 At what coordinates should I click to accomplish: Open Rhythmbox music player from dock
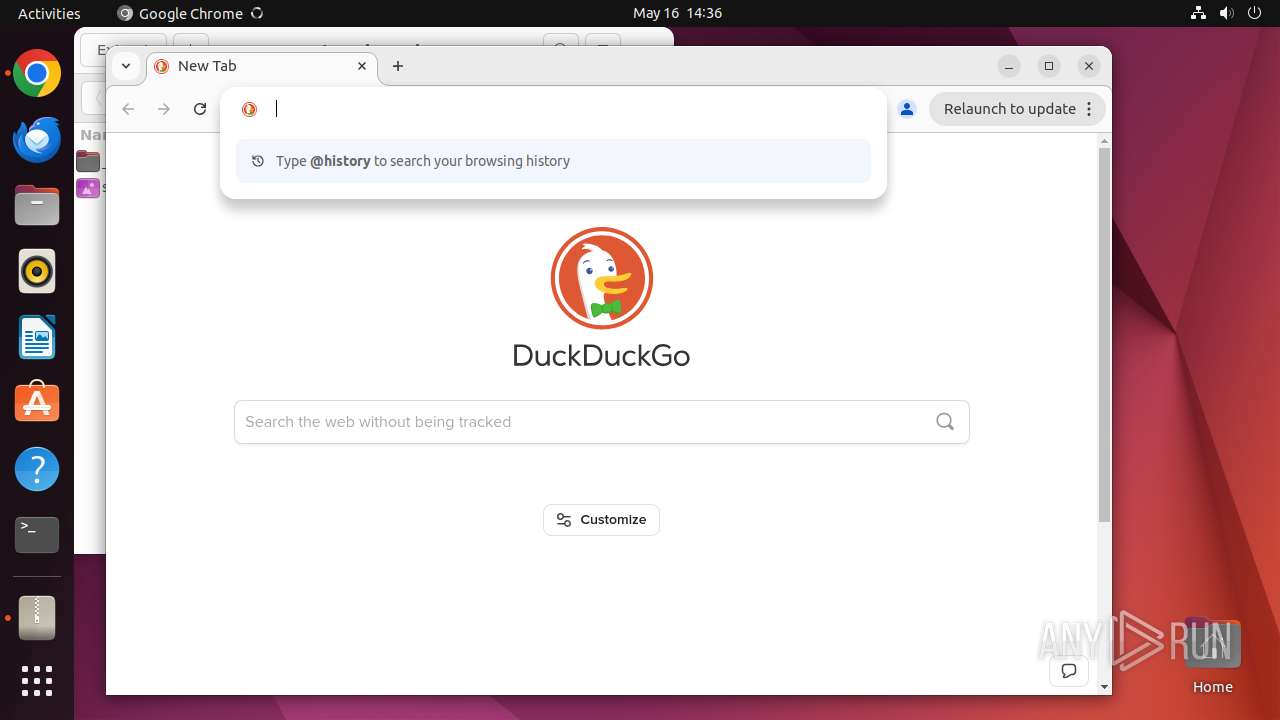37,271
